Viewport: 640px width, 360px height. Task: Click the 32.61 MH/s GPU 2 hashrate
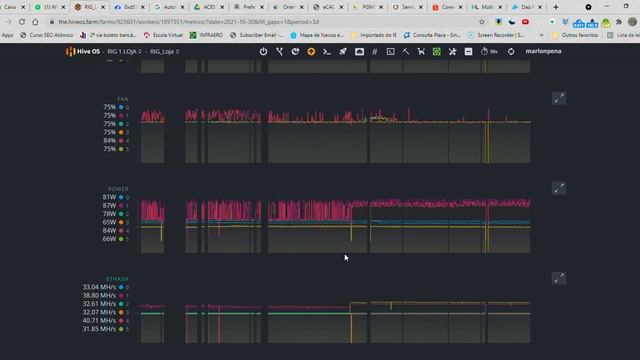(99, 304)
